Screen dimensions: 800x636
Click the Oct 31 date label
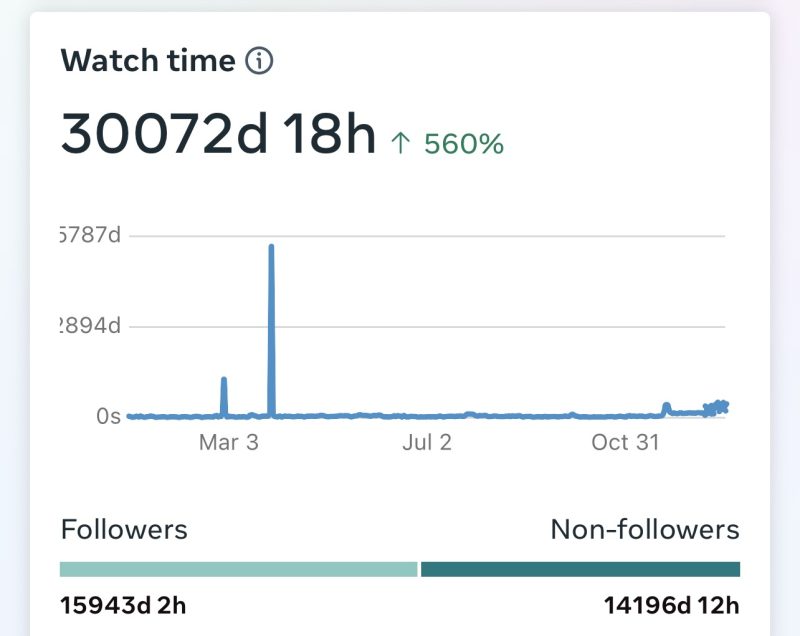click(625, 442)
